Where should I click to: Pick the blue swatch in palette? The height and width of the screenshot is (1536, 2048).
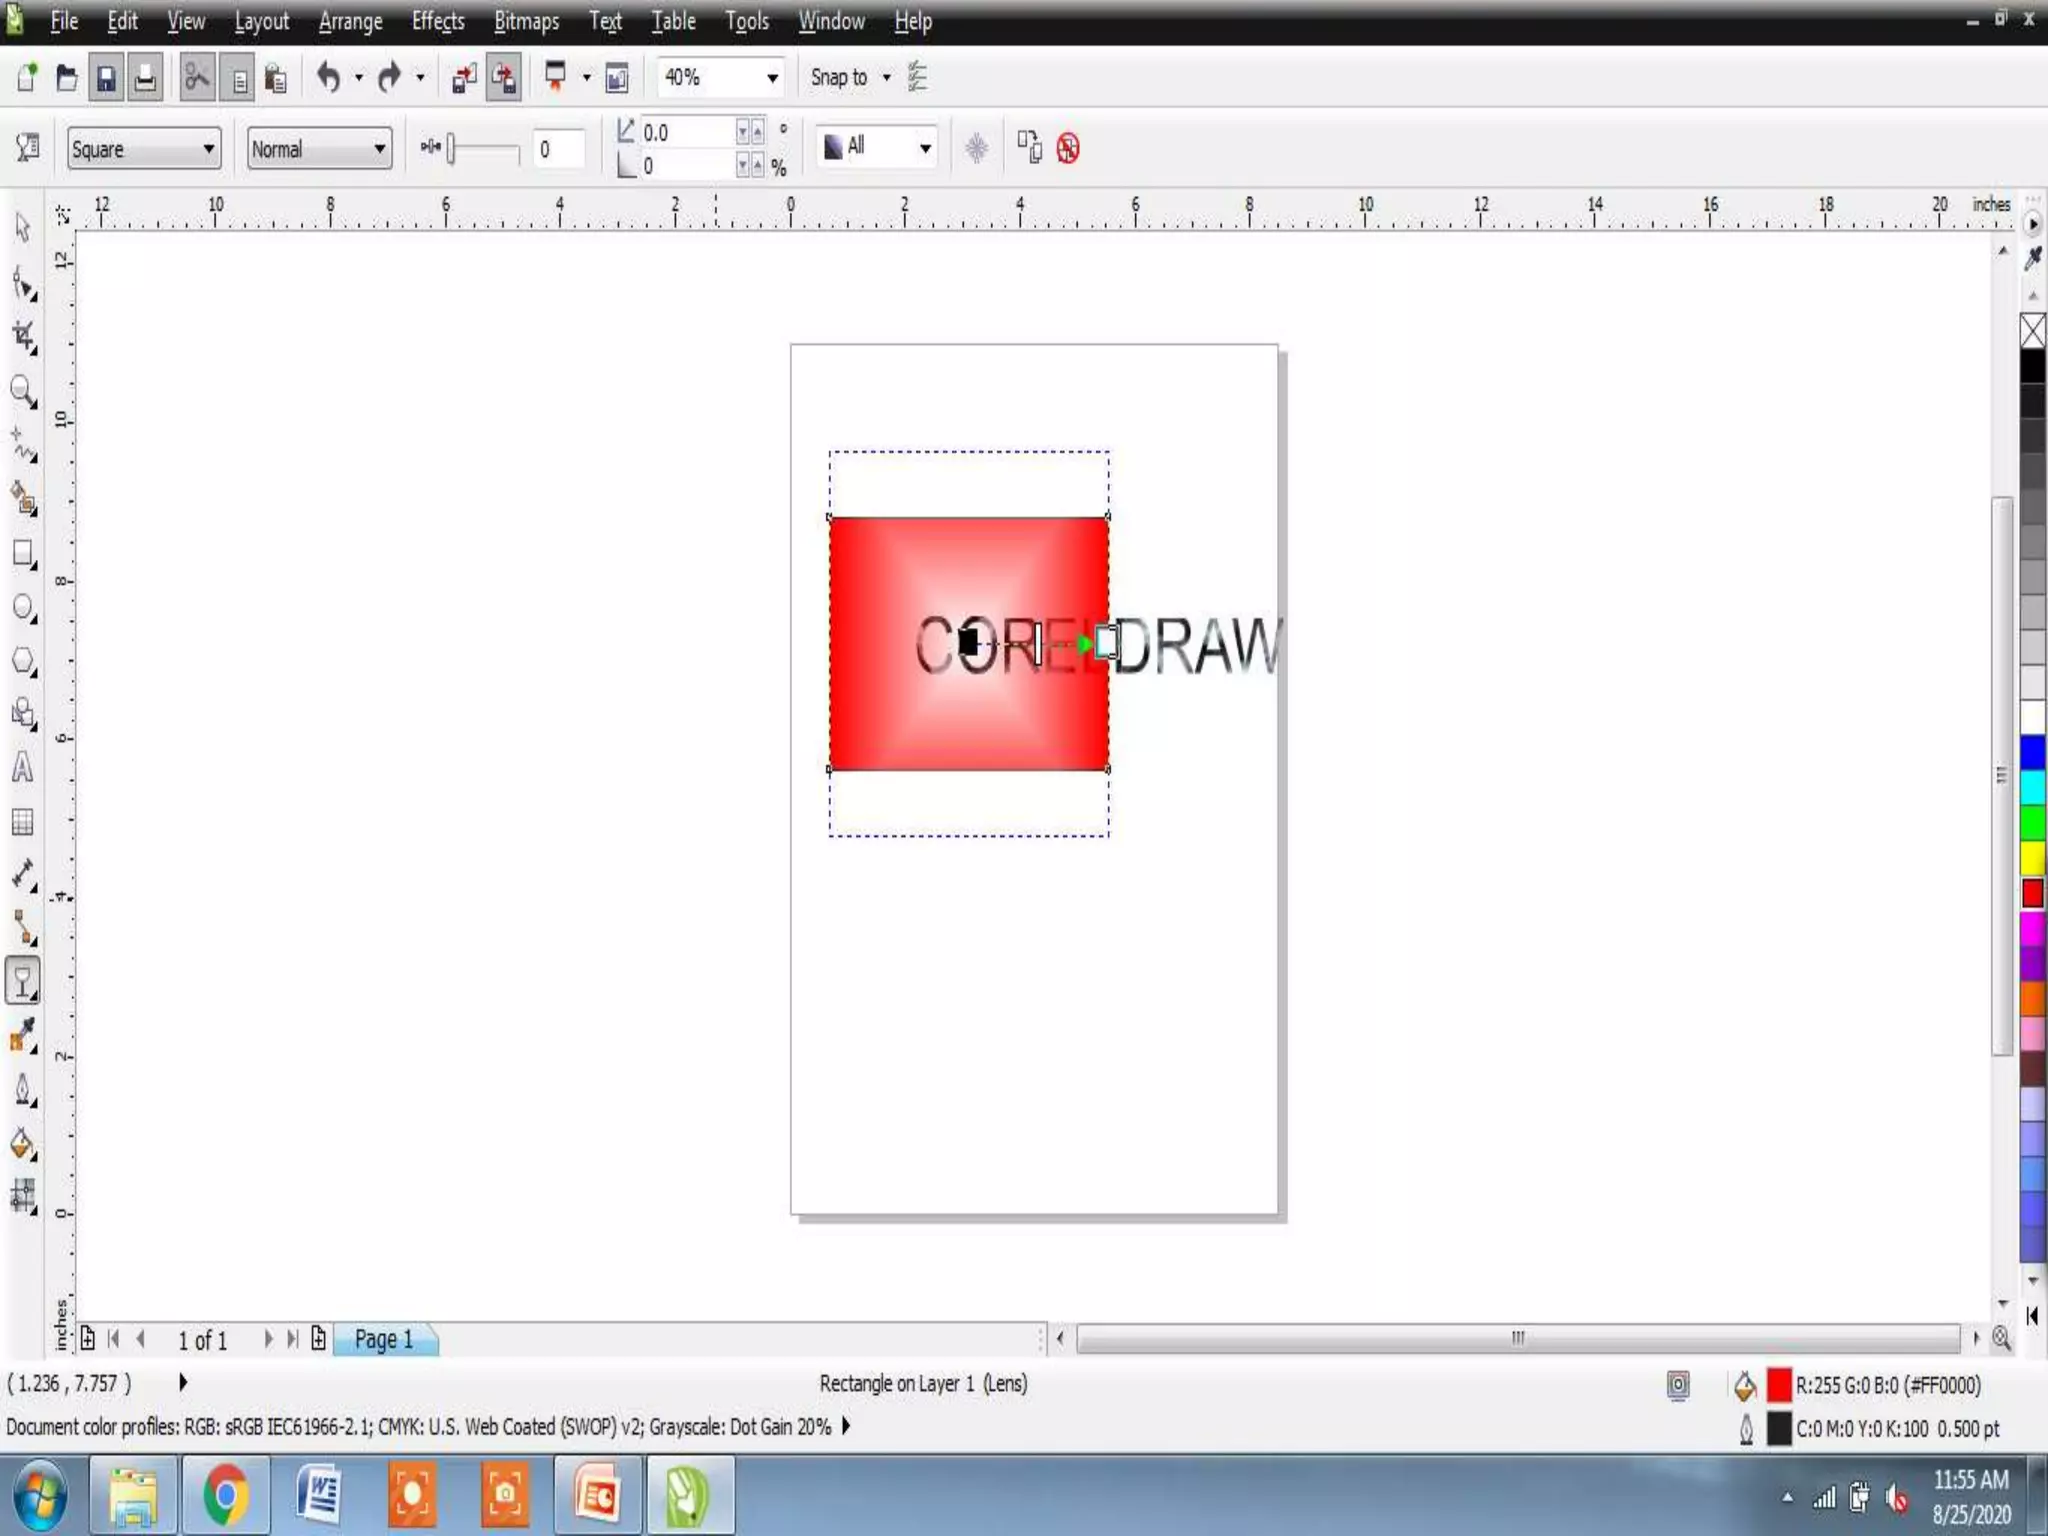2032,751
